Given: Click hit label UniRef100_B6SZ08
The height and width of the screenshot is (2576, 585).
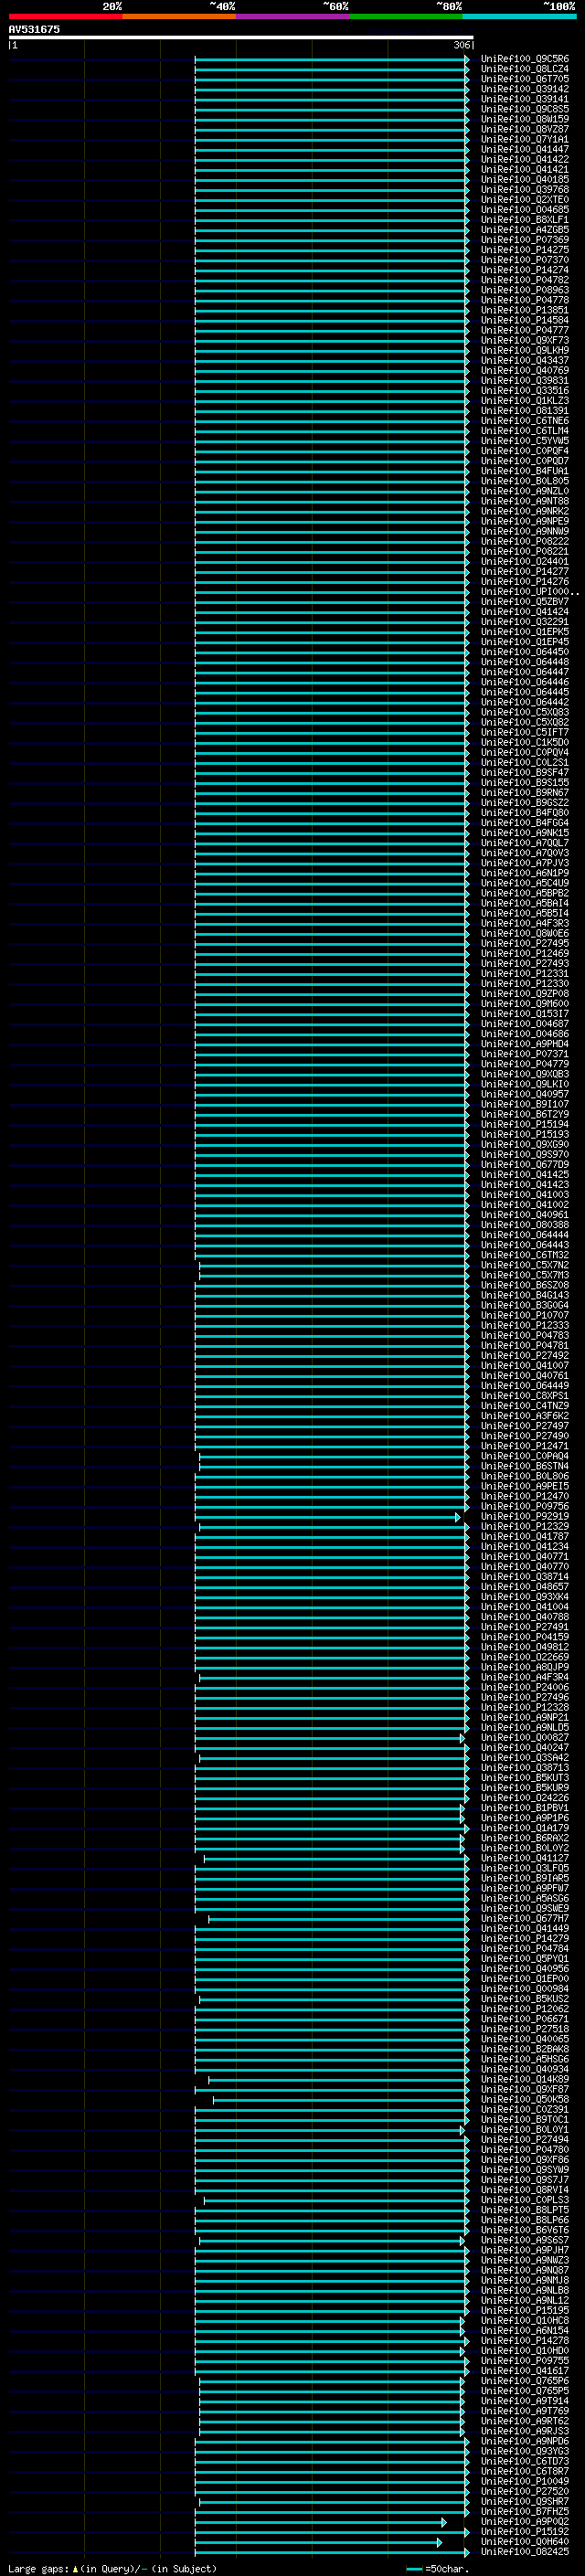Looking at the screenshot, I should coord(525,1285).
